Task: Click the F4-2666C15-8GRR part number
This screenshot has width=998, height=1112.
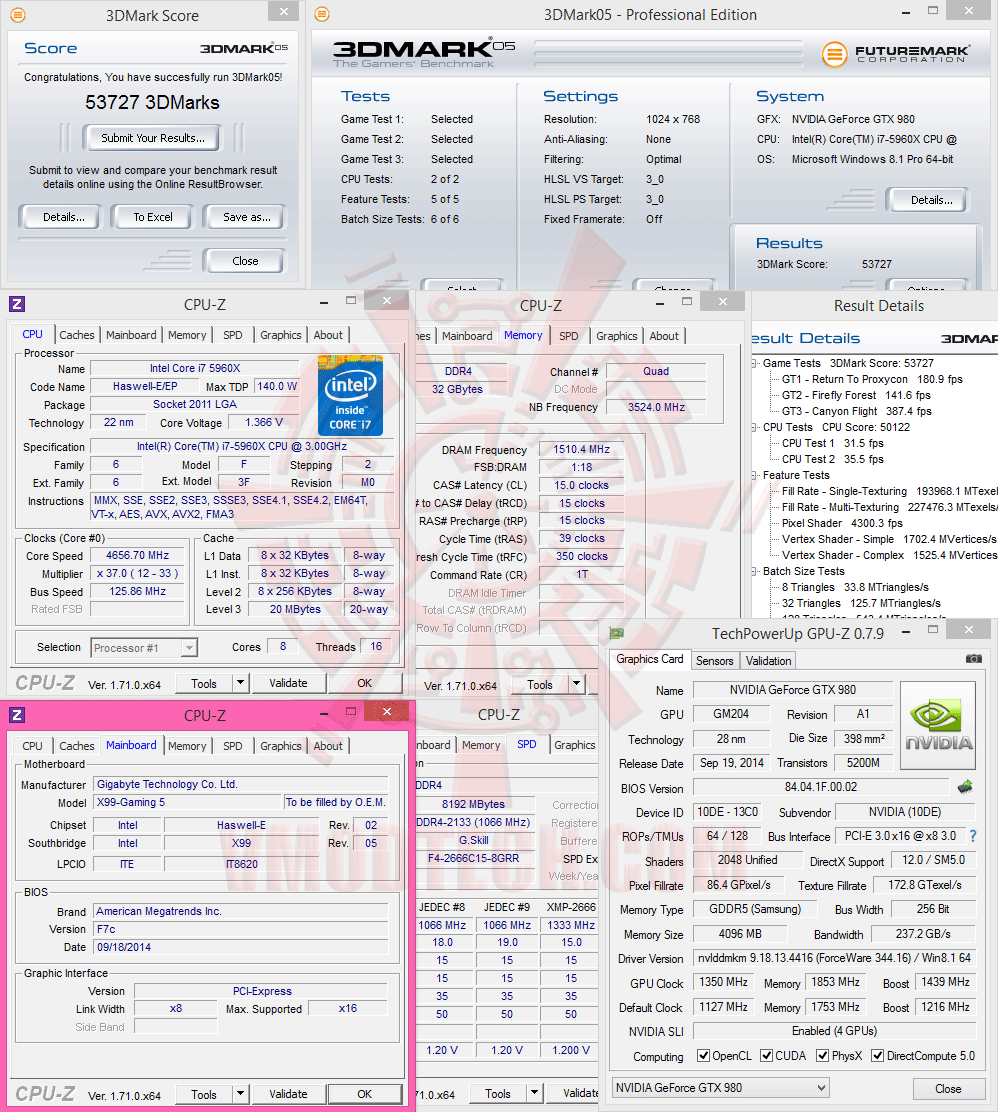Action: click(x=474, y=858)
